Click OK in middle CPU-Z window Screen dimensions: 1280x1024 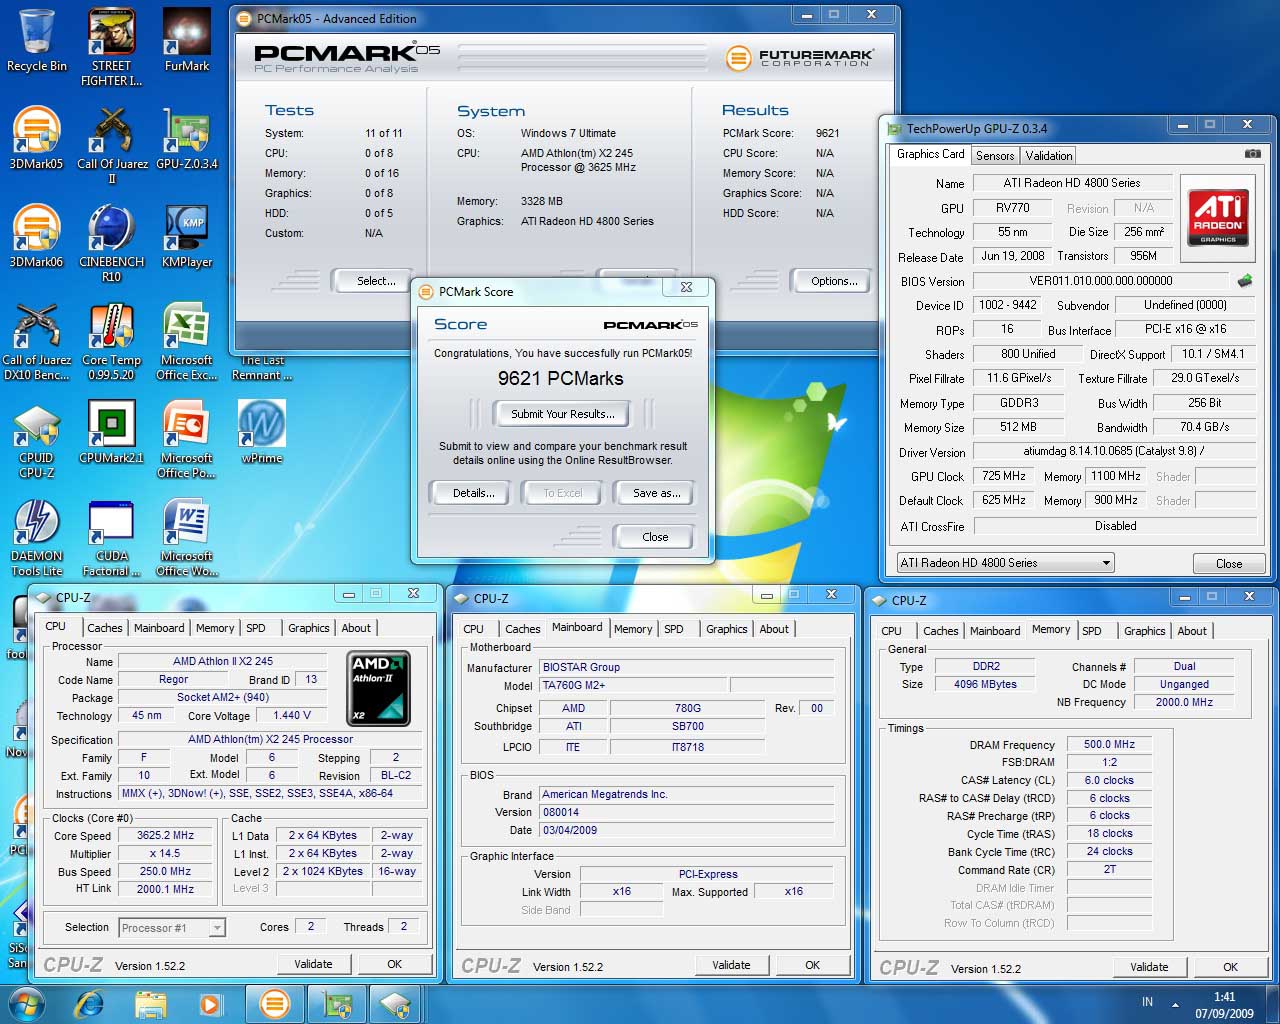tap(812, 965)
